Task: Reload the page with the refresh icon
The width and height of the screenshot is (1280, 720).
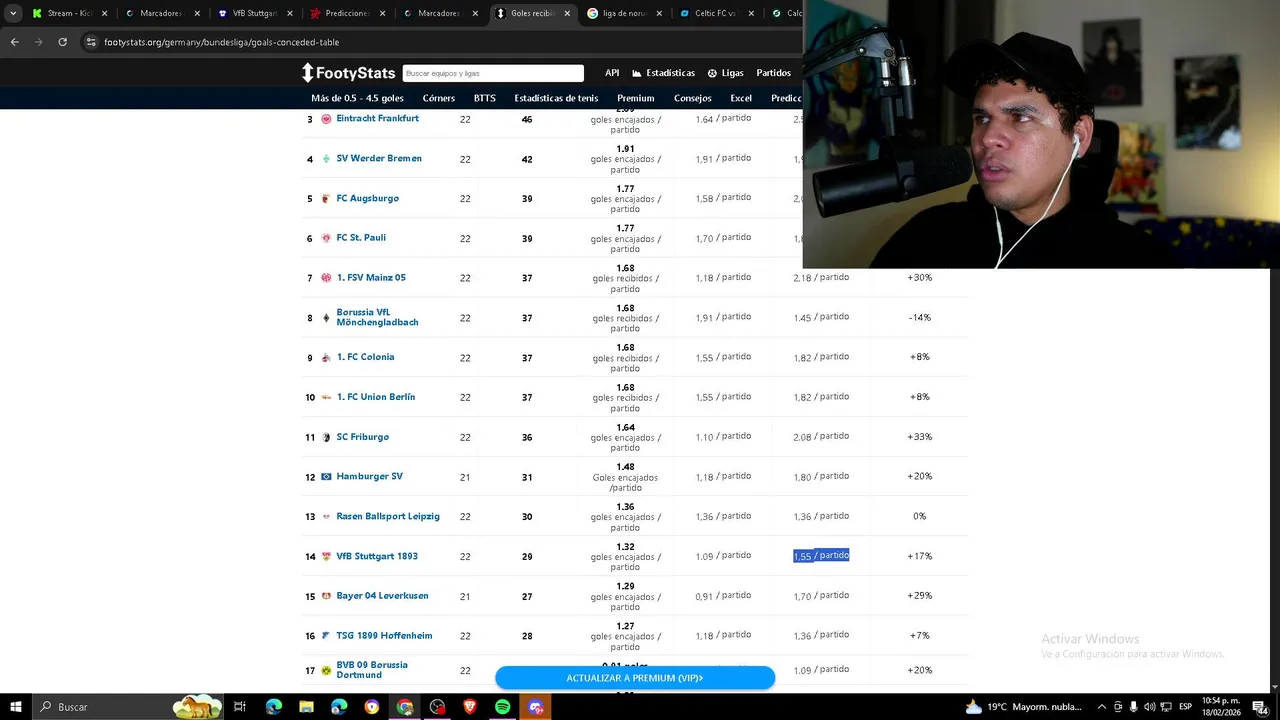Action: 62,42
